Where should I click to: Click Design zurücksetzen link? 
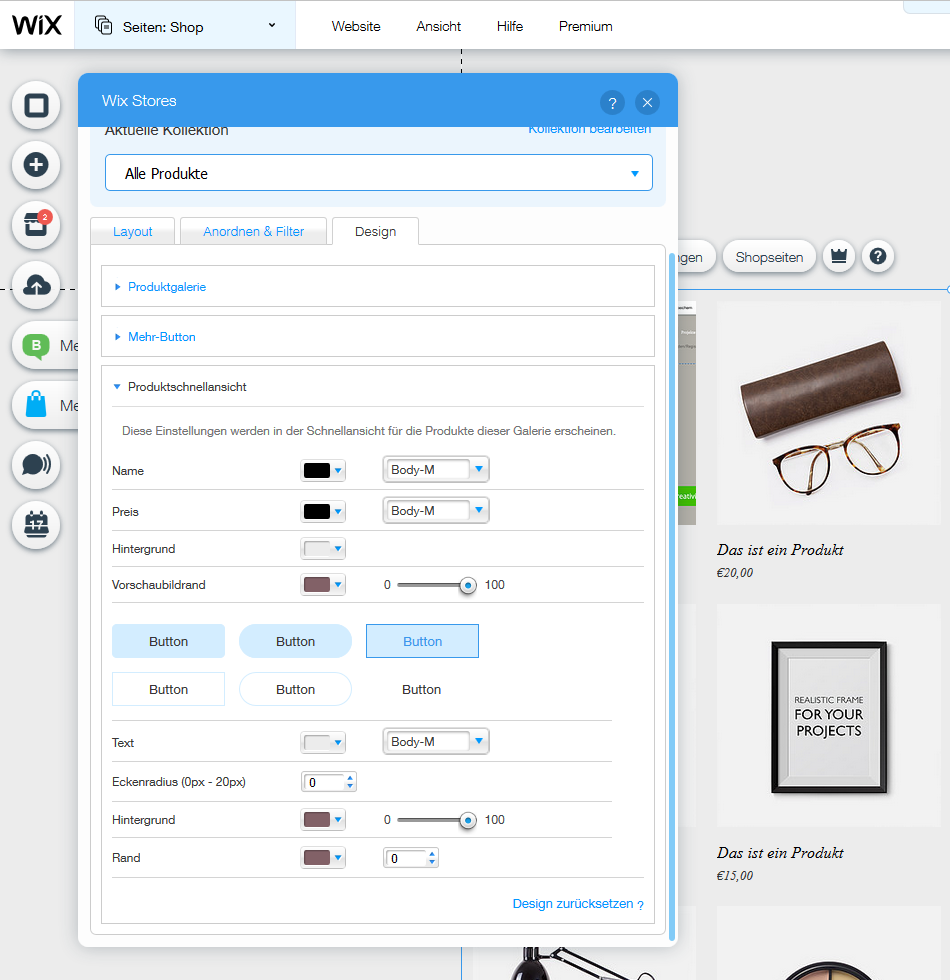pos(572,904)
